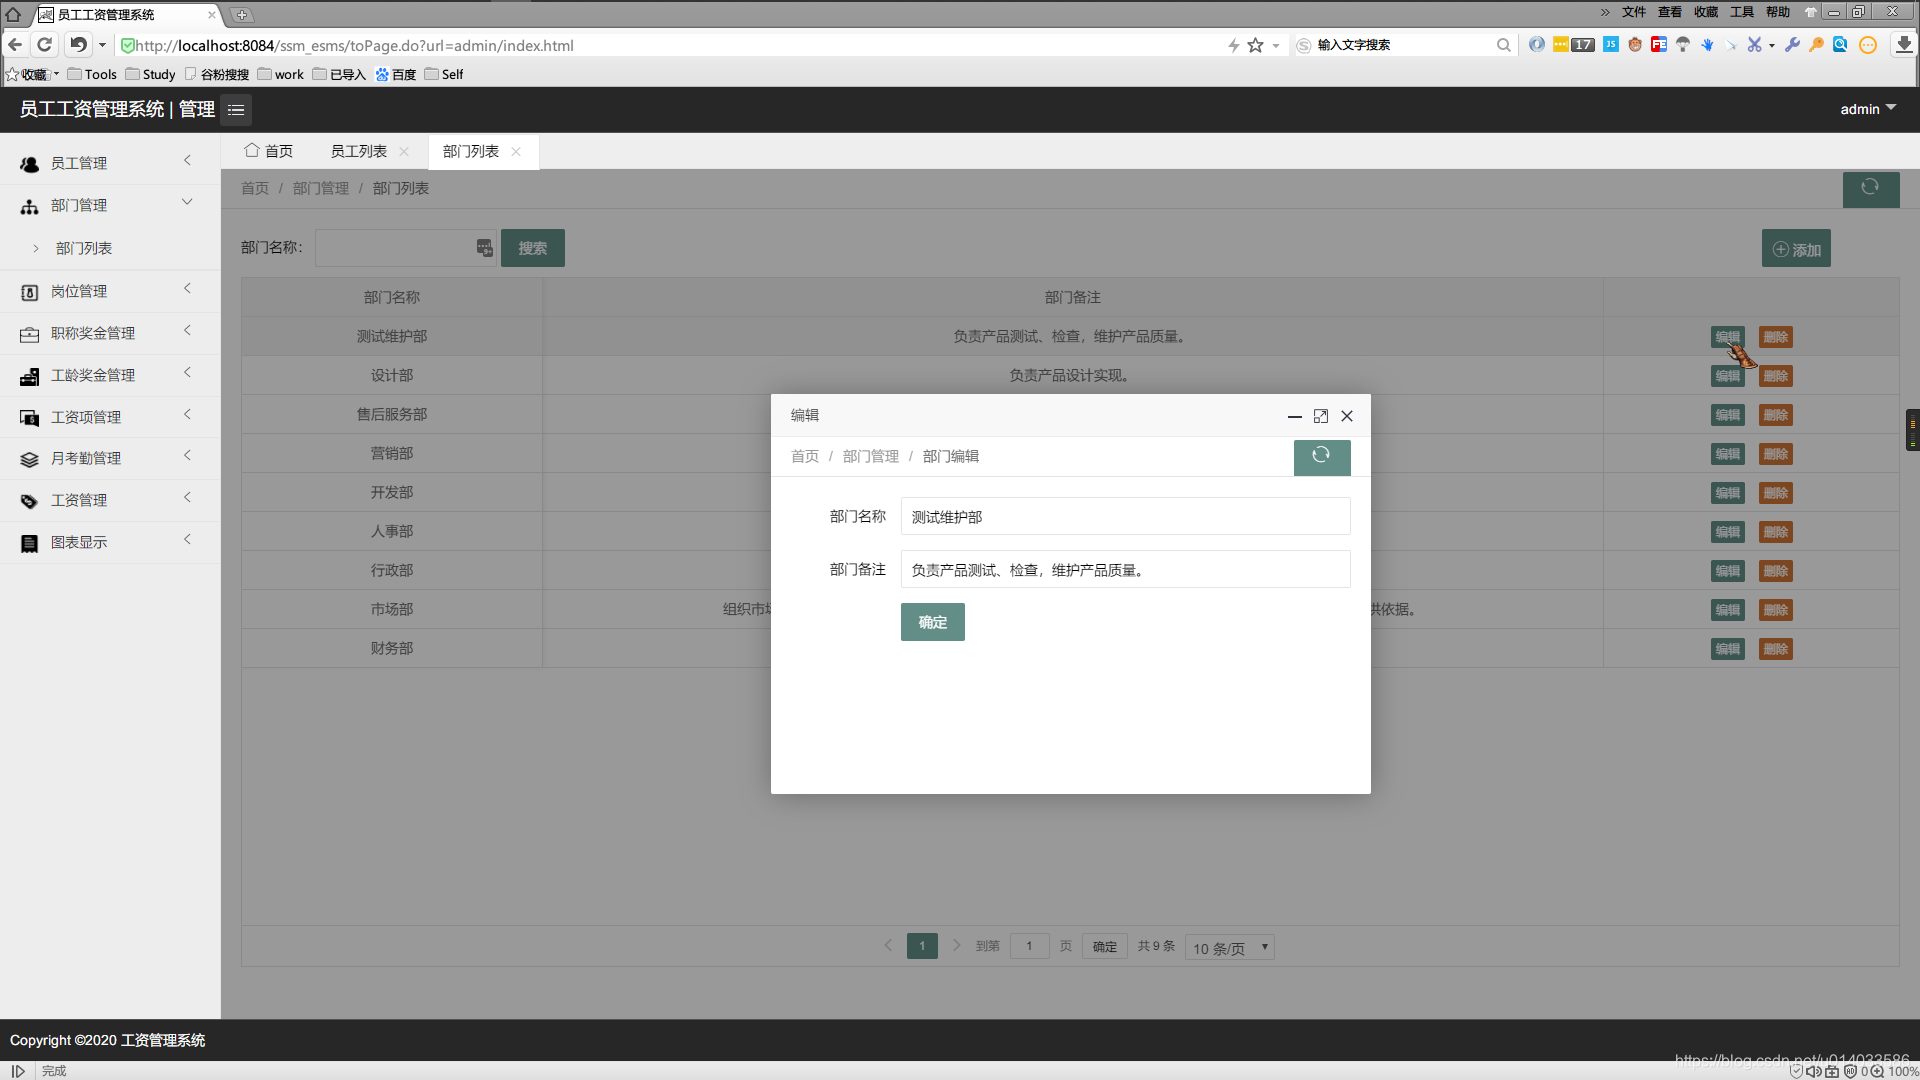The width and height of the screenshot is (1920, 1080).
Task: Click the 工资项管理 sidebar icon
Action: (30, 418)
